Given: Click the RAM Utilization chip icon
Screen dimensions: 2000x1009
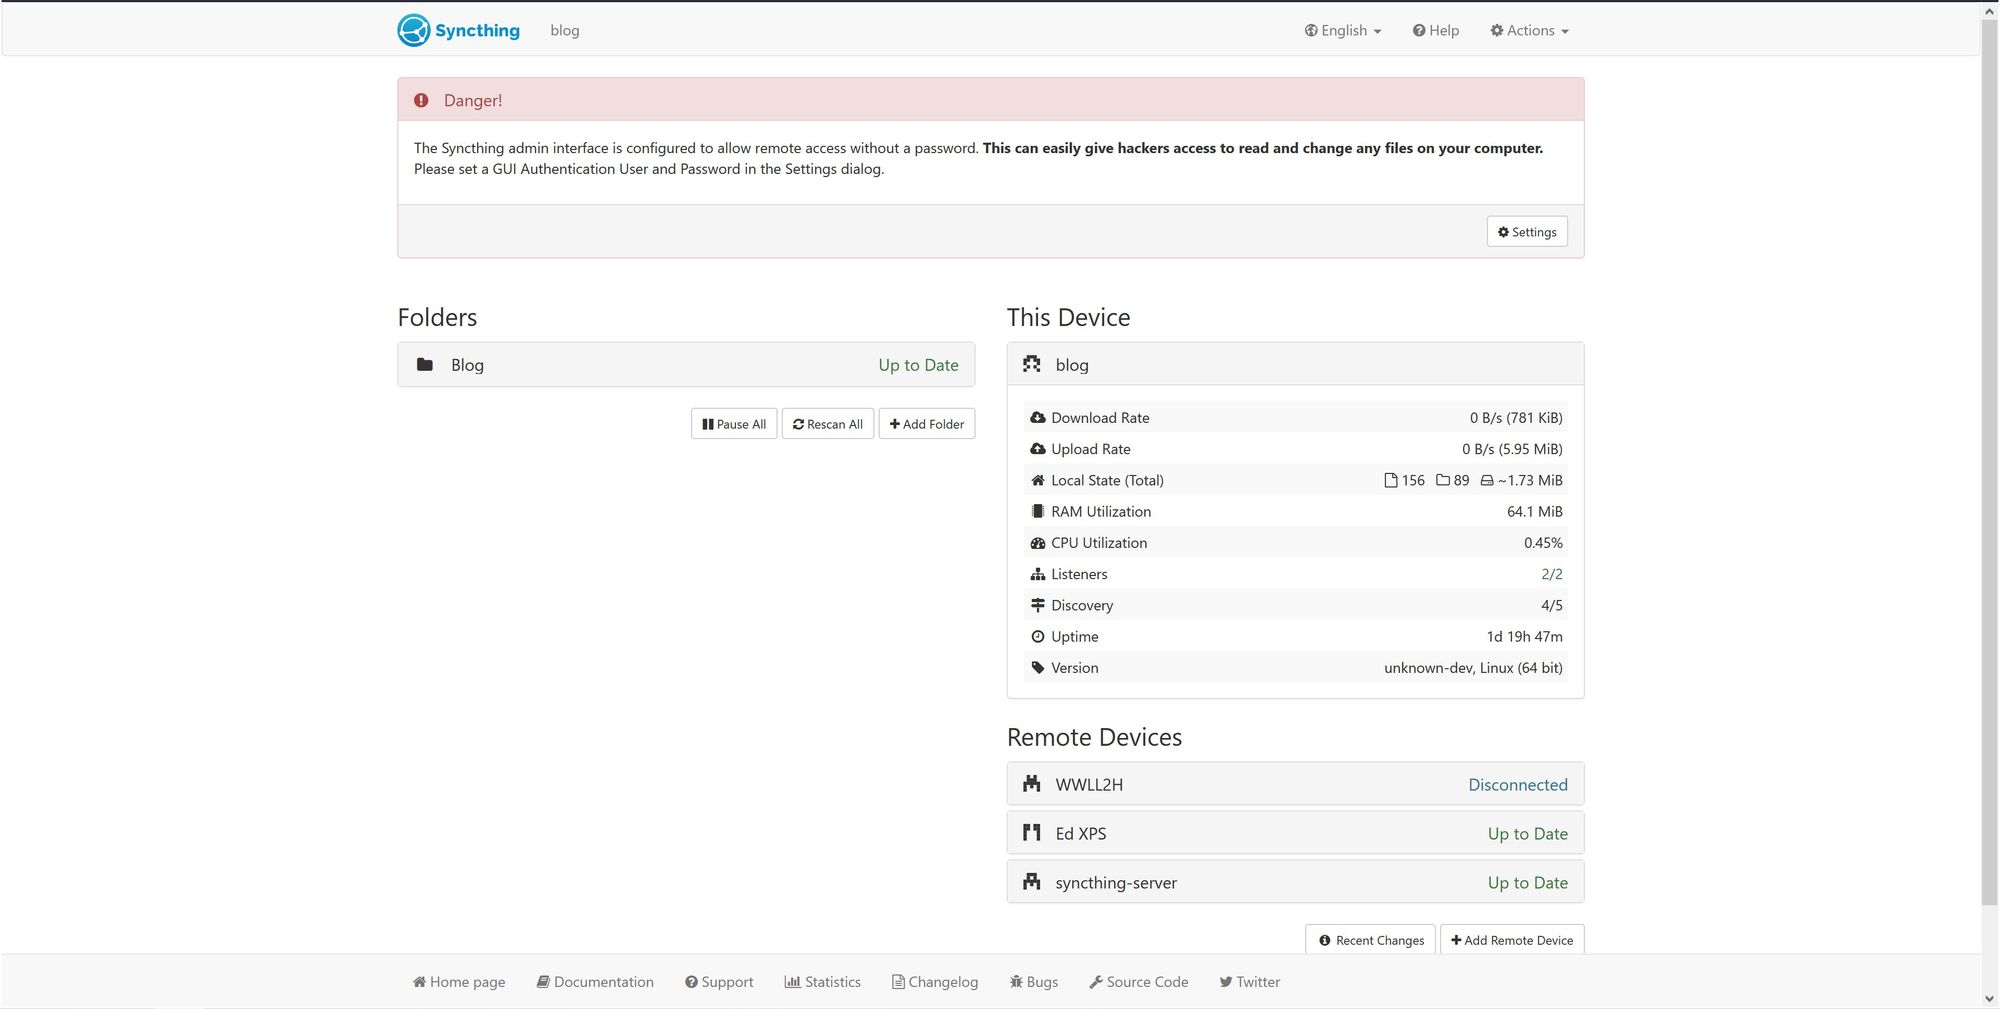Looking at the screenshot, I should [x=1038, y=511].
